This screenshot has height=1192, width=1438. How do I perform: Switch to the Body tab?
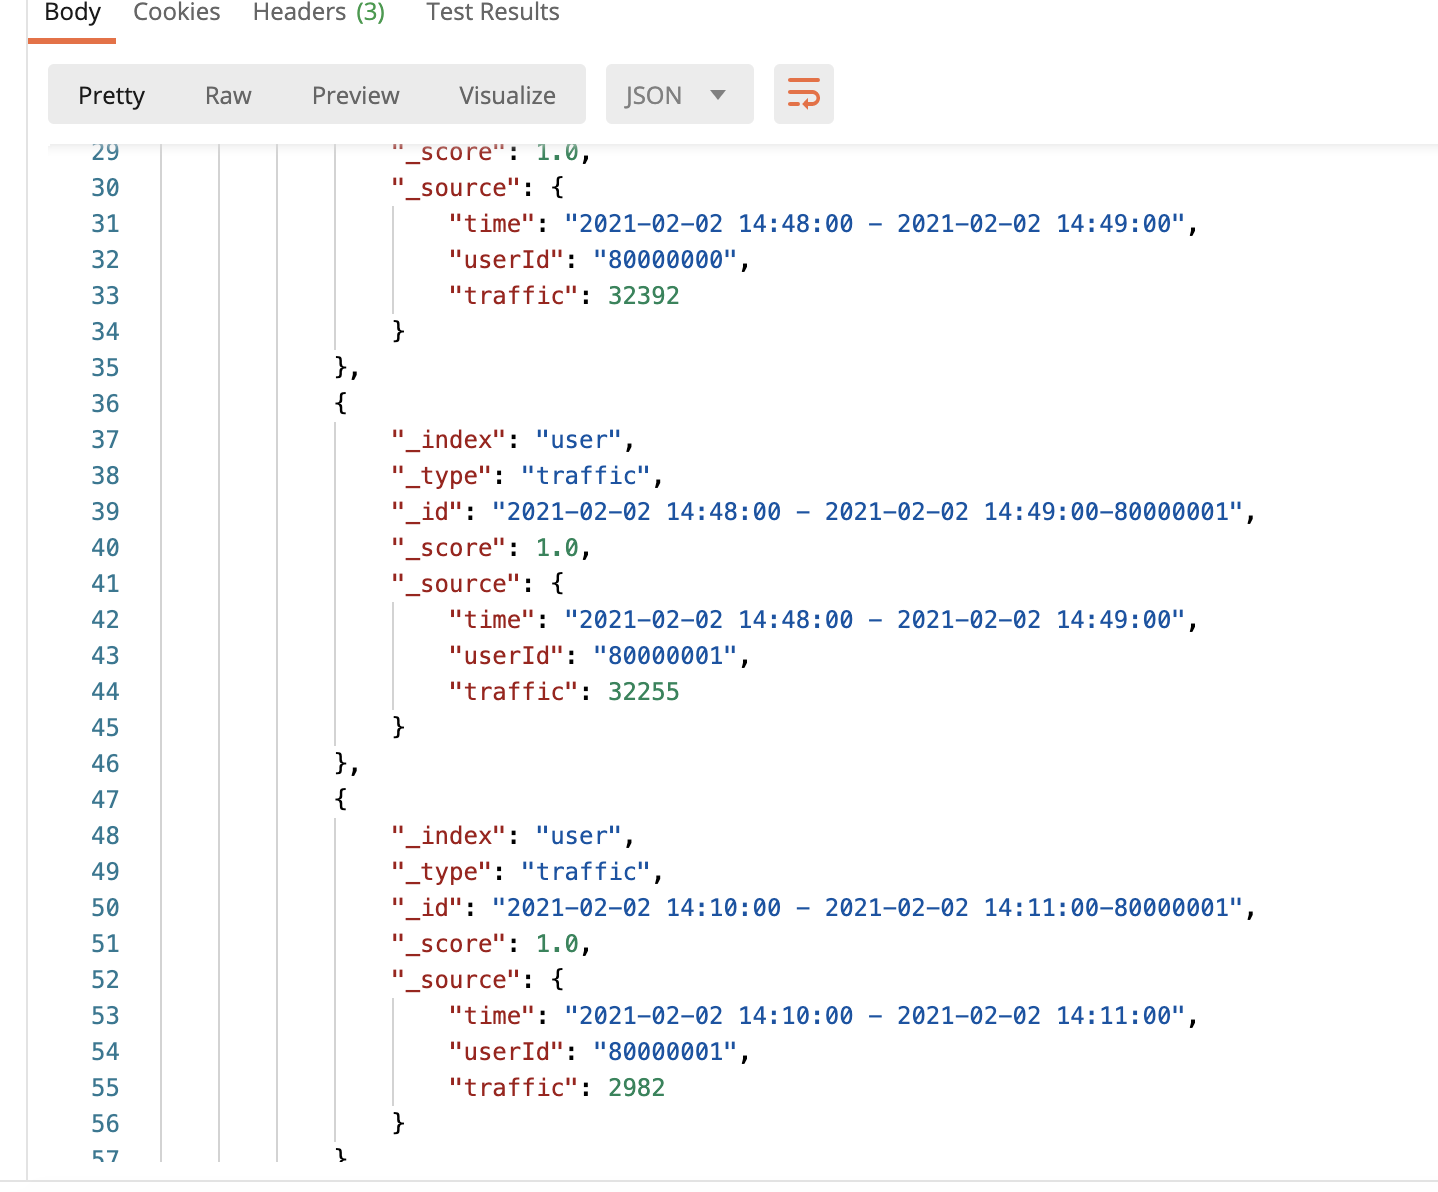coord(72,13)
